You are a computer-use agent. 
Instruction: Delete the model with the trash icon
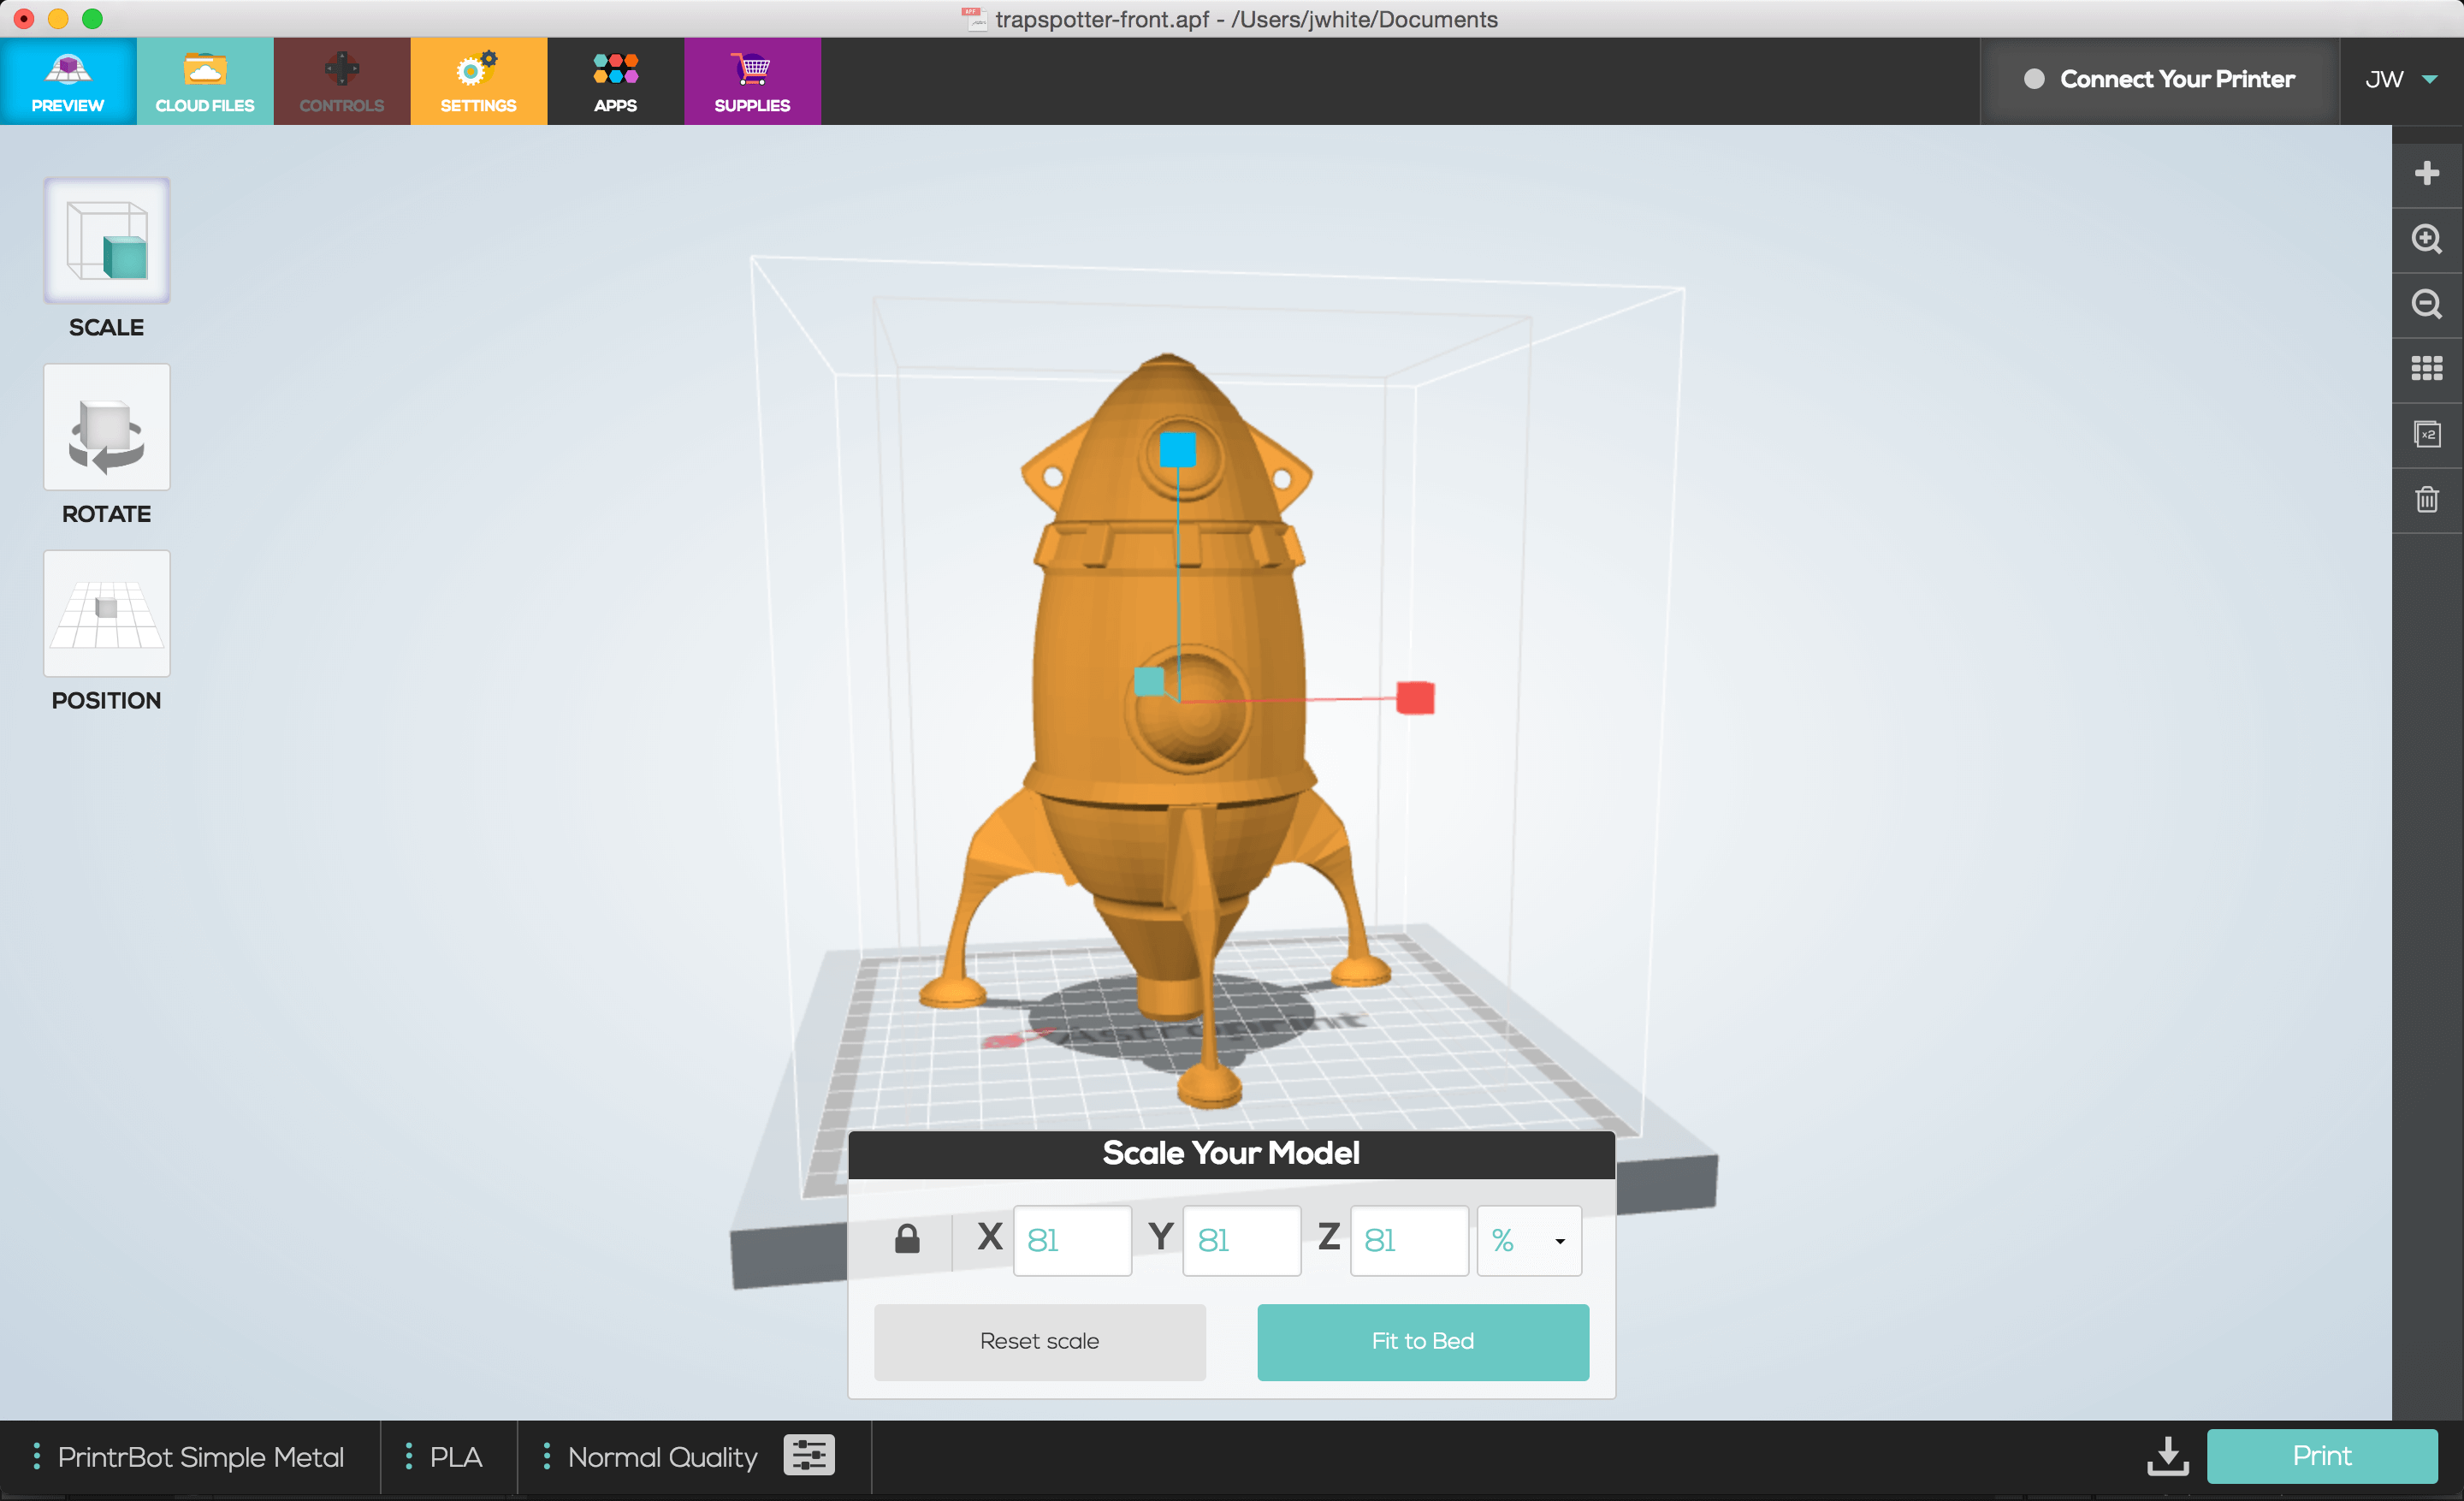coord(2427,499)
